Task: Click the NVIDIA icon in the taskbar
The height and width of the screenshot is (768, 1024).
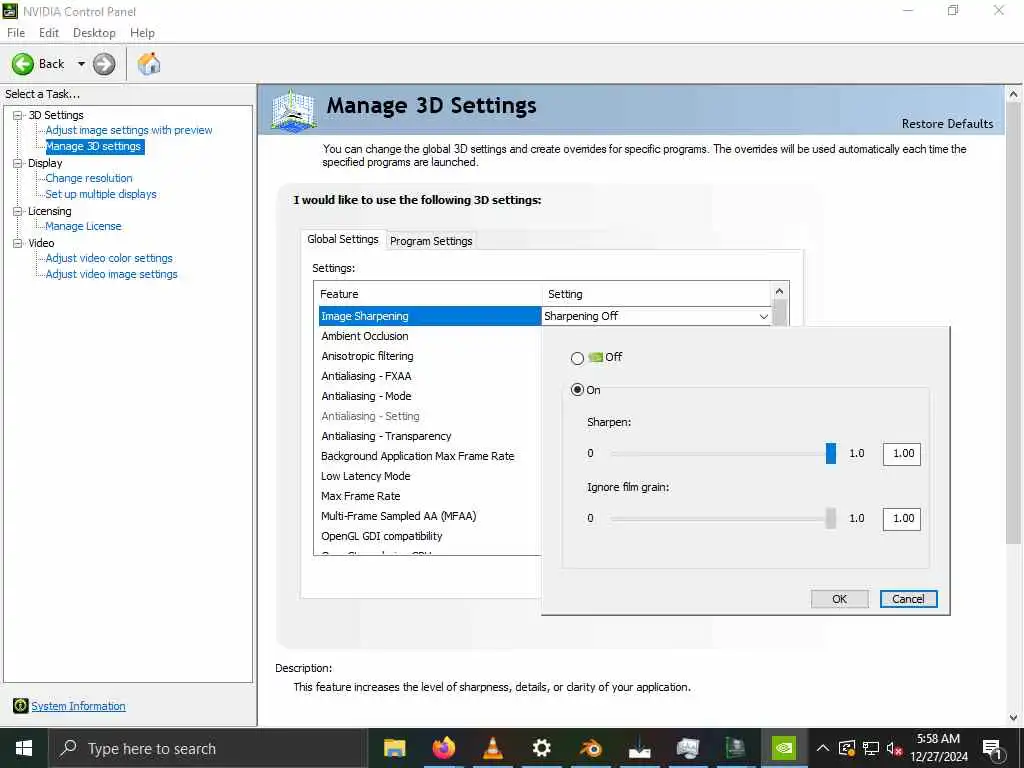Action: tap(783, 748)
